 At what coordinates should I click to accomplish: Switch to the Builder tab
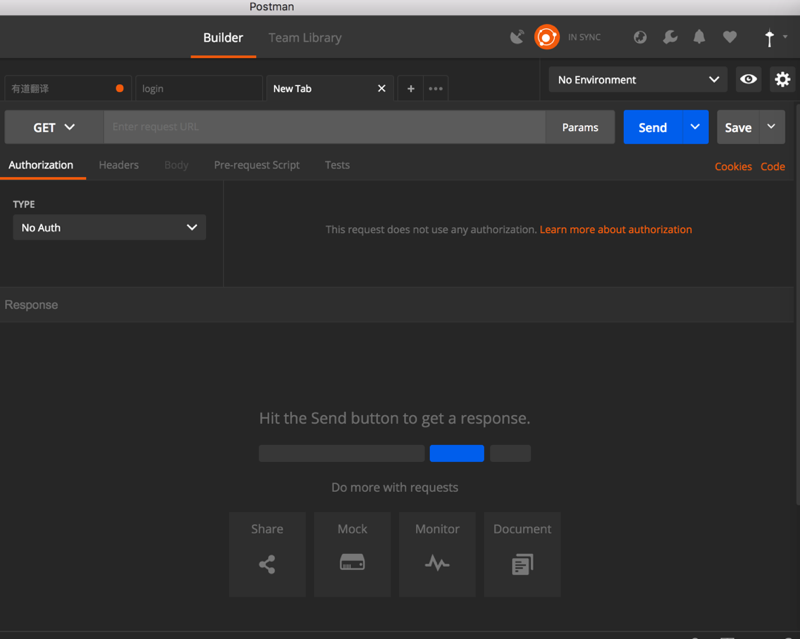point(223,38)
